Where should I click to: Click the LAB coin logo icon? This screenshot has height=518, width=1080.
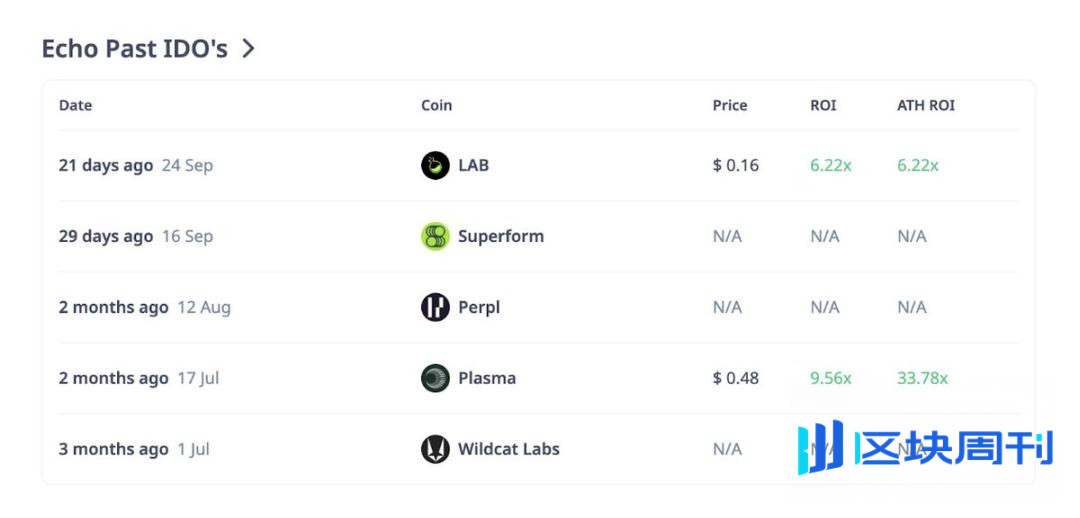tap(435, 165)
